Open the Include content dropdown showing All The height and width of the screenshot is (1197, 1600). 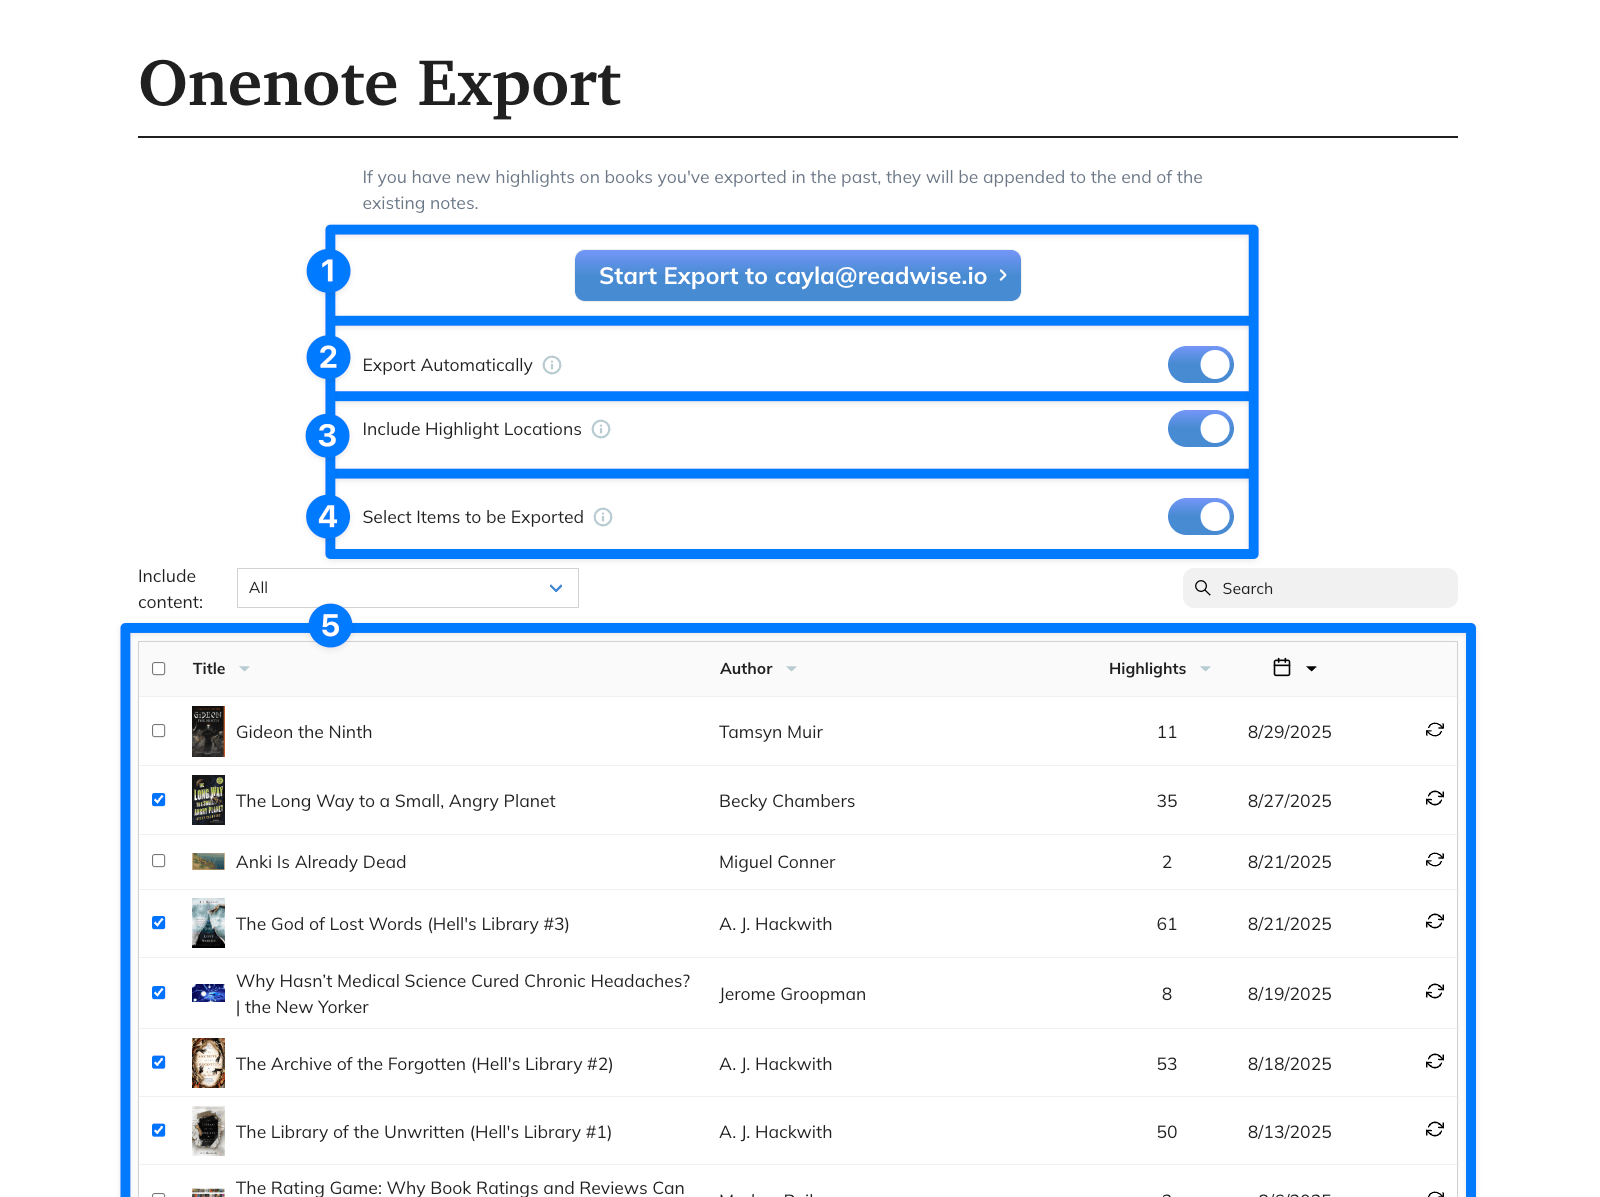coord(407,588)
